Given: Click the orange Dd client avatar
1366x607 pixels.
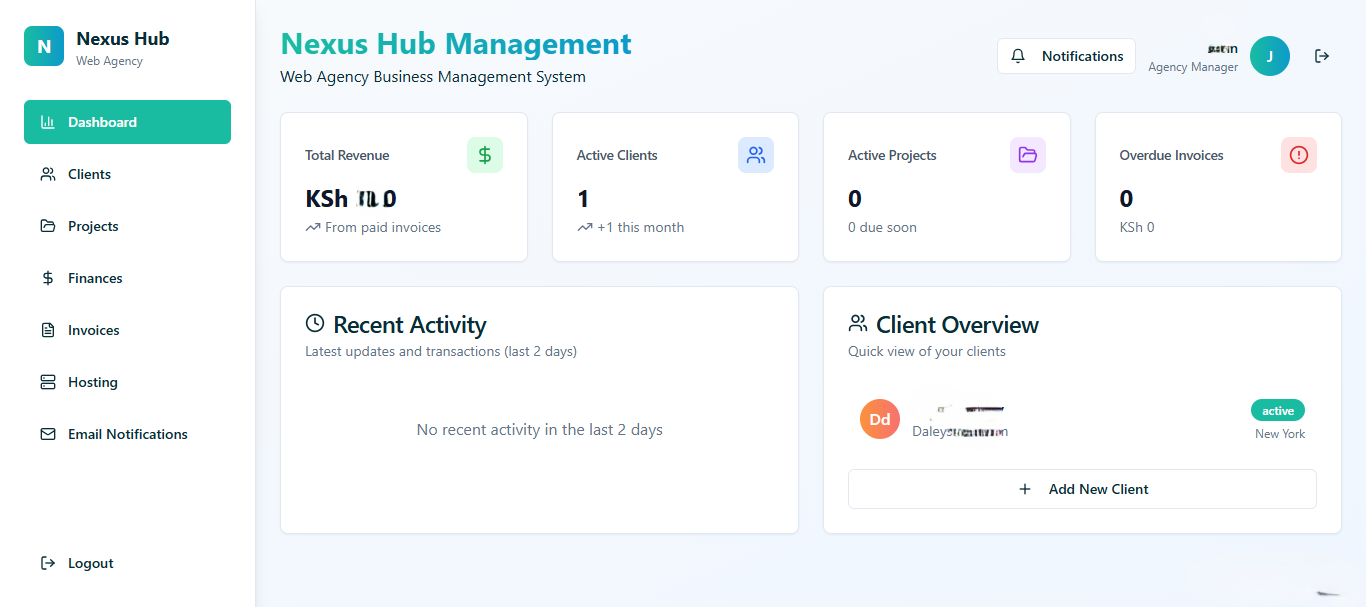Looking at the screenshot, I should [880, 420].
